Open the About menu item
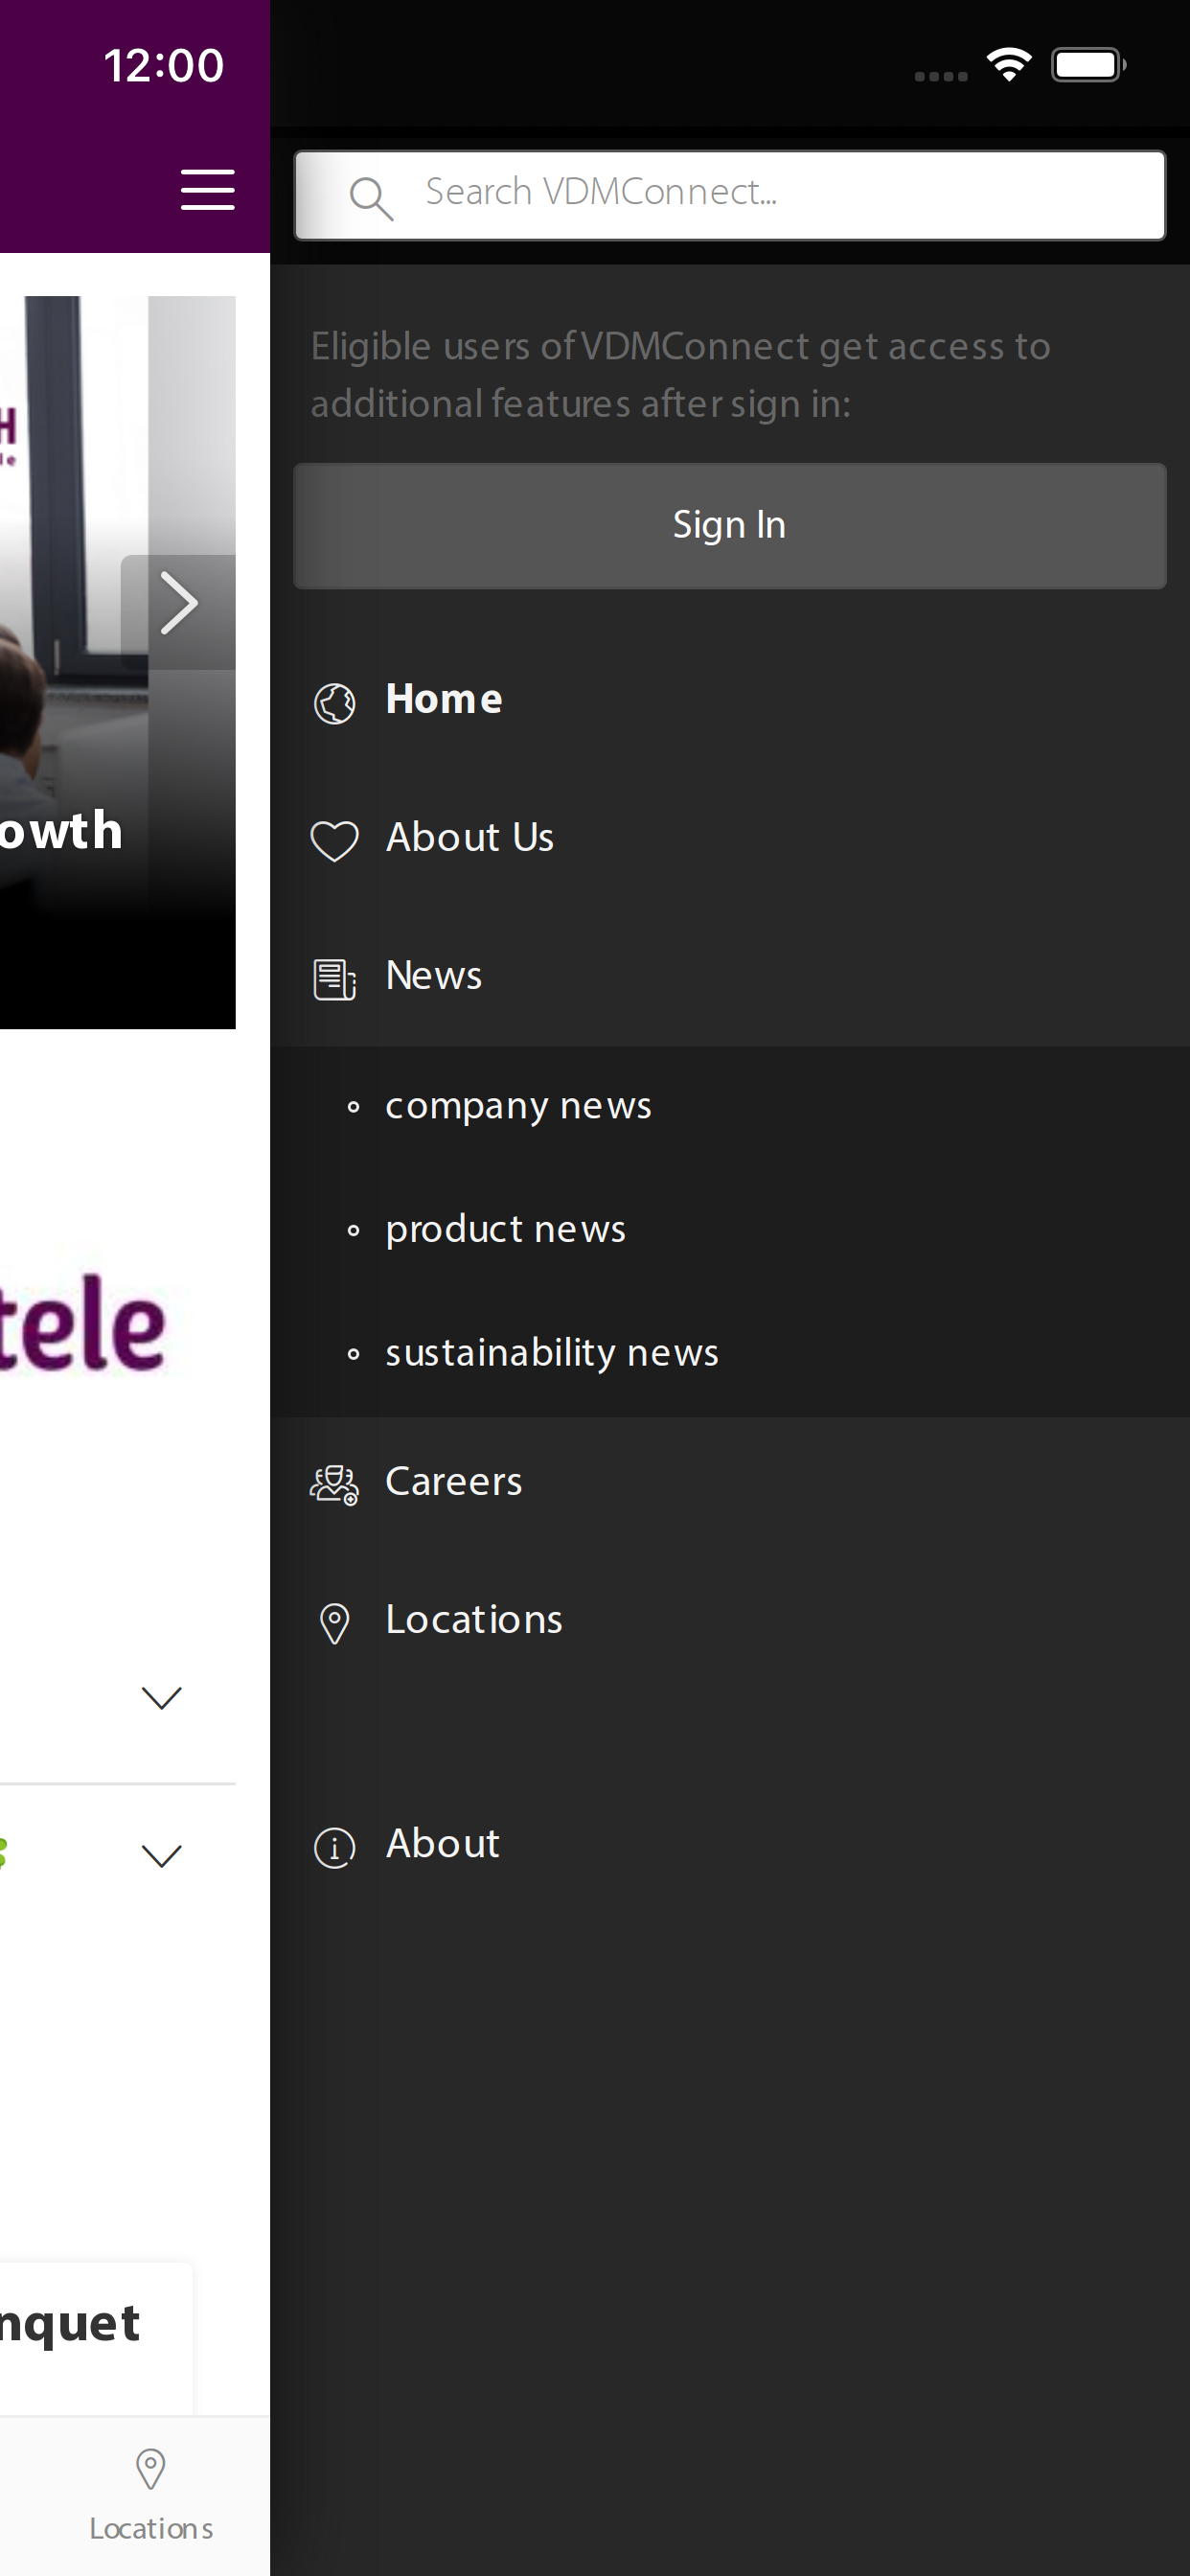This screenshot has width=1190, height=2576. pos(730,1844)
